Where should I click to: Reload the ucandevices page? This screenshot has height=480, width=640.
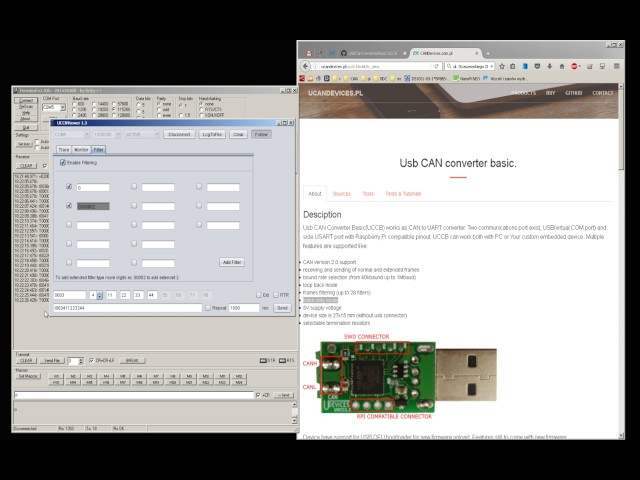coord(436,66)
